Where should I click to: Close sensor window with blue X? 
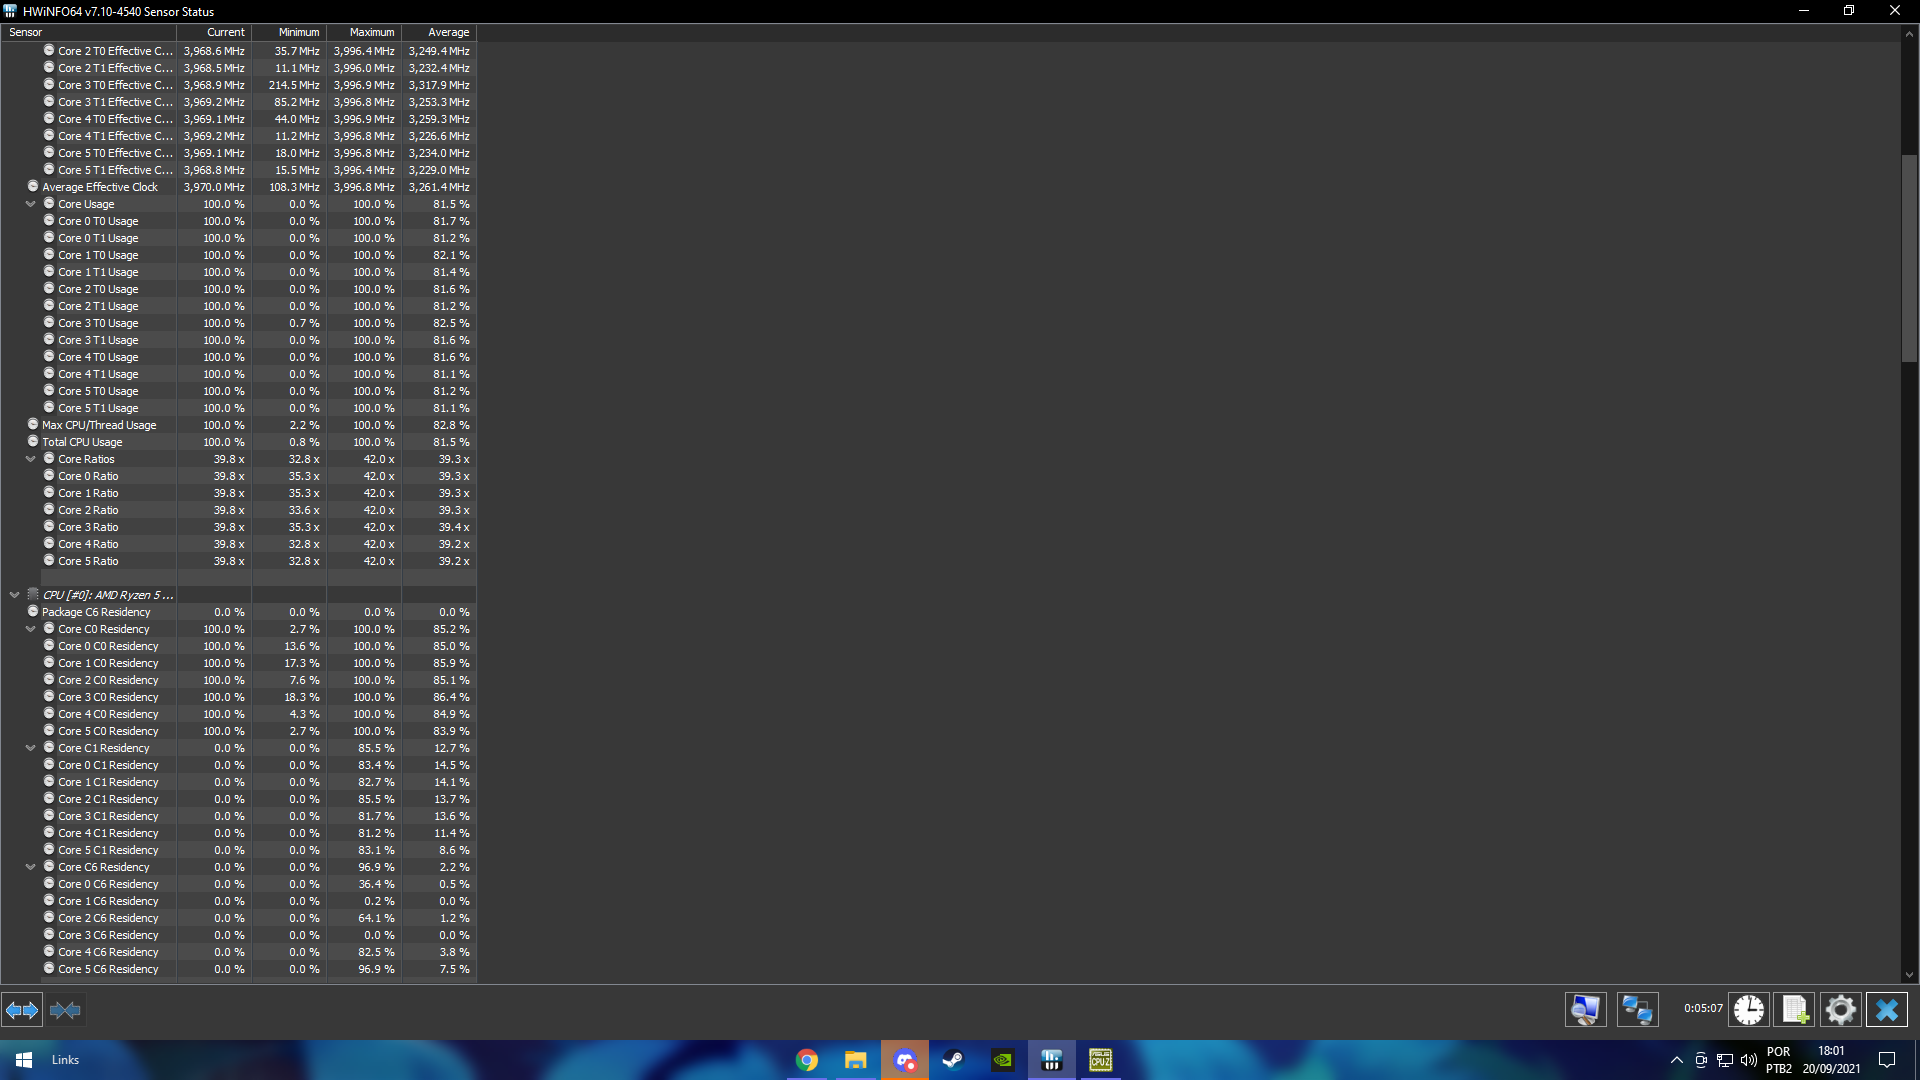1886,1009
